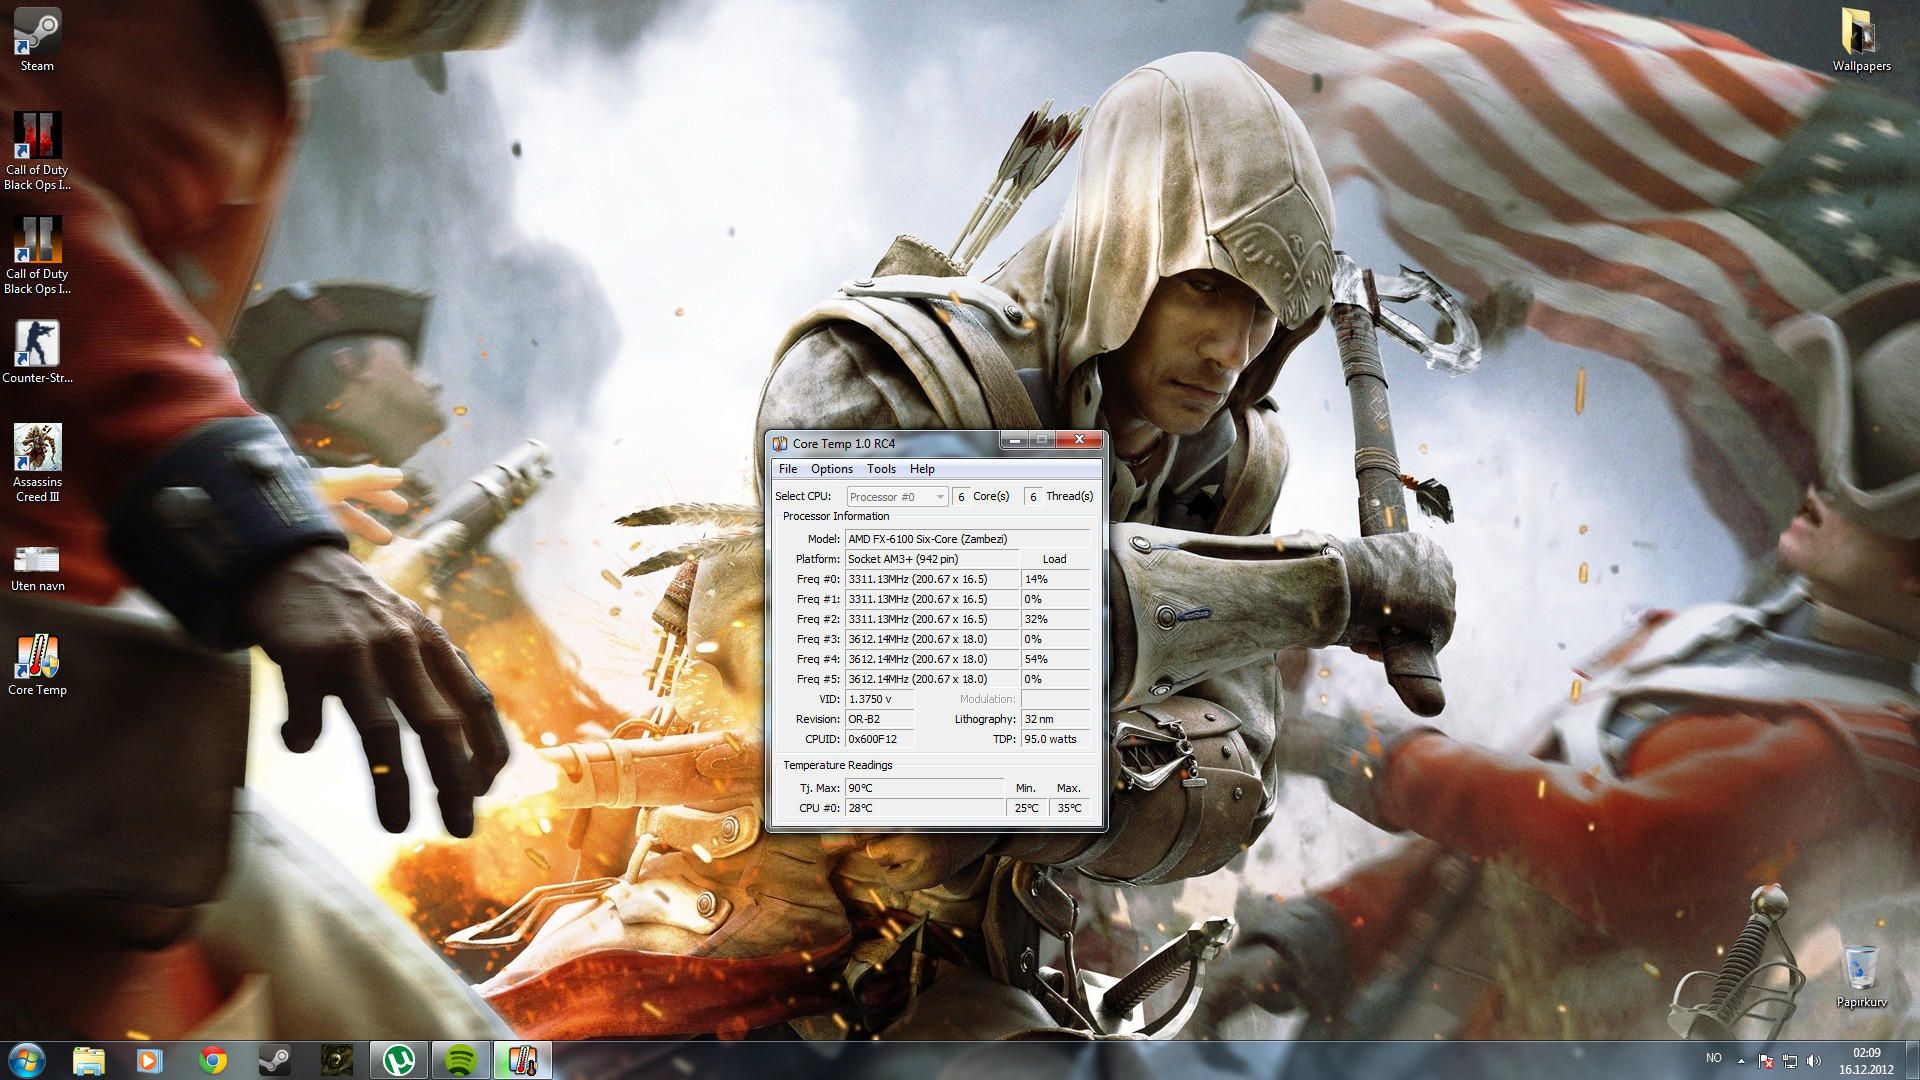The width and height of the screenshot is (1920, 1080).
Task: Open the Assassins Creed III shortcut
Action: point(37,462)
